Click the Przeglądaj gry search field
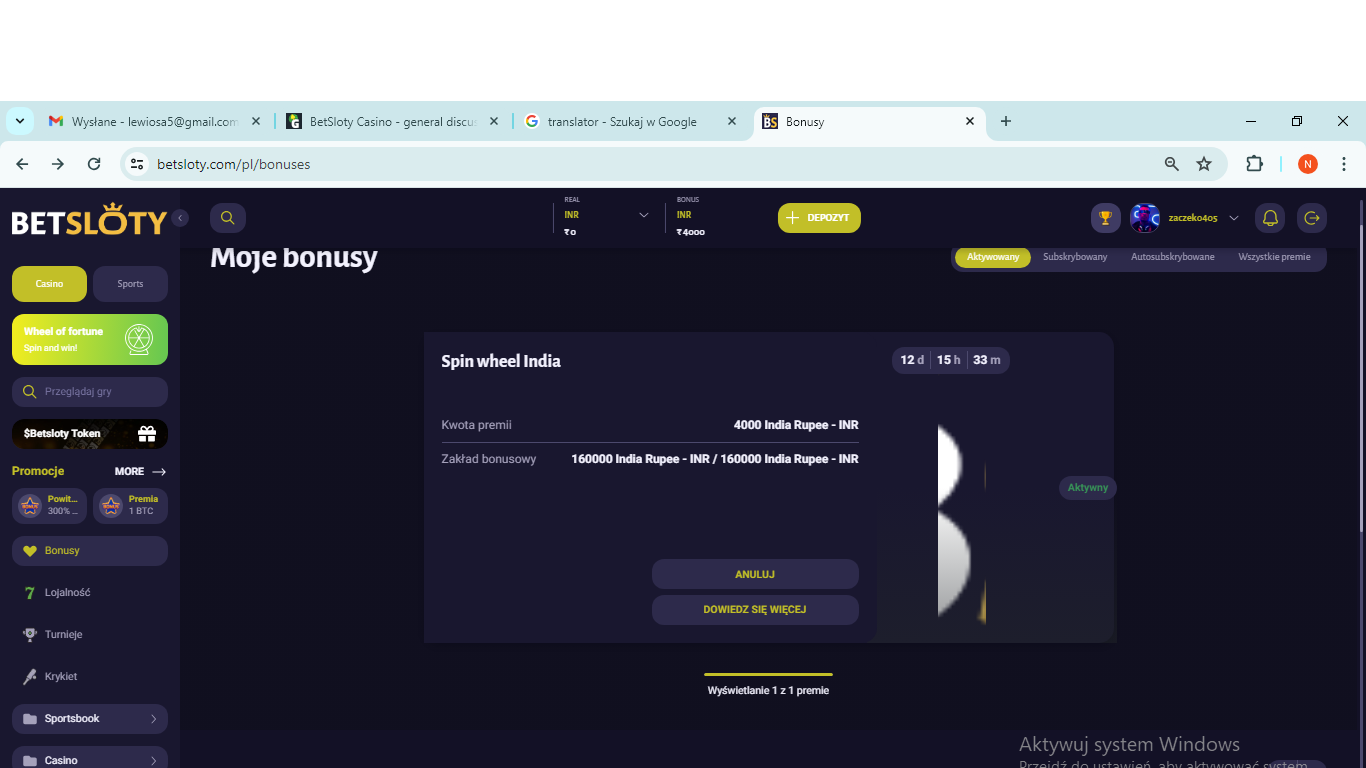This screenshot has width=1366, height=768. [90, 392]
